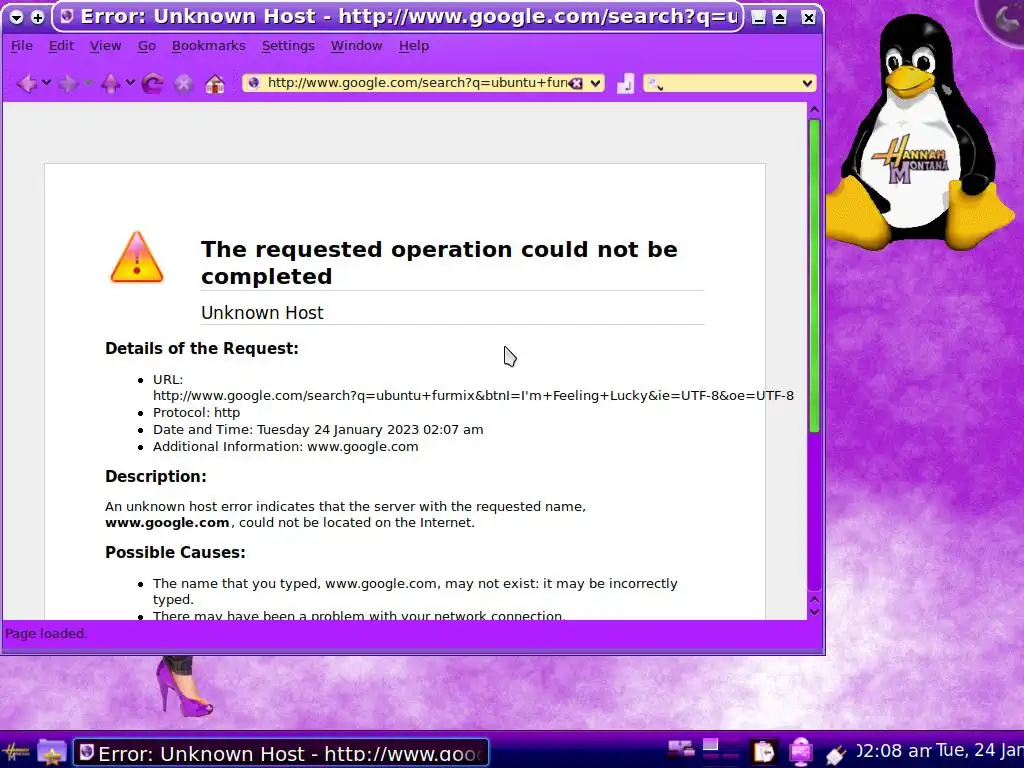Click the site favicon inside the address bar

click(253, 83)
